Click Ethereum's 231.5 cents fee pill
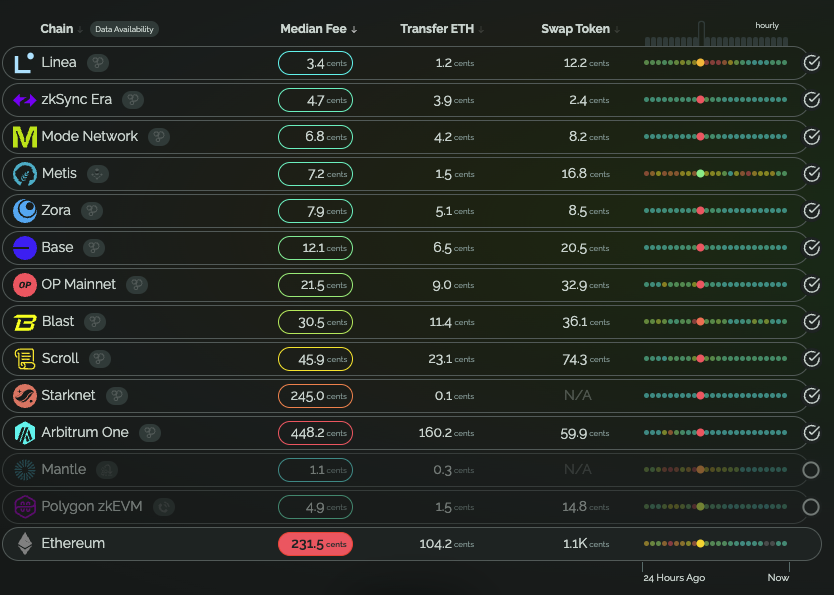 (315, 544)
